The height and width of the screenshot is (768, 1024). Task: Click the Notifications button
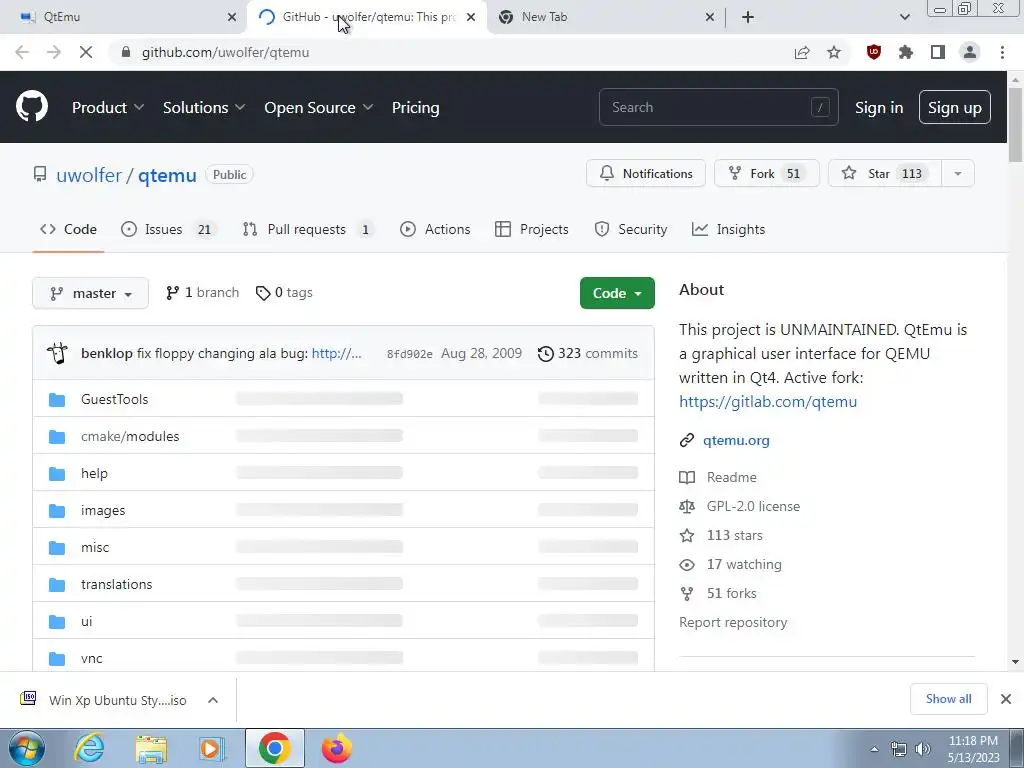pyautogui.click(x=646, y=174)
